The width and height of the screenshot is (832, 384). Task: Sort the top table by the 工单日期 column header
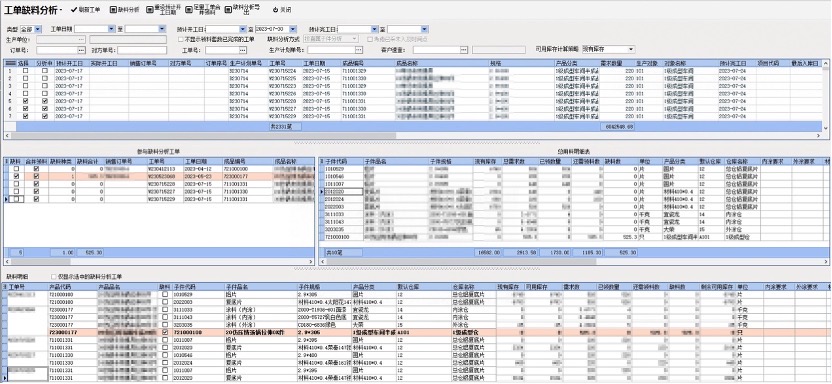pos(321,63)
